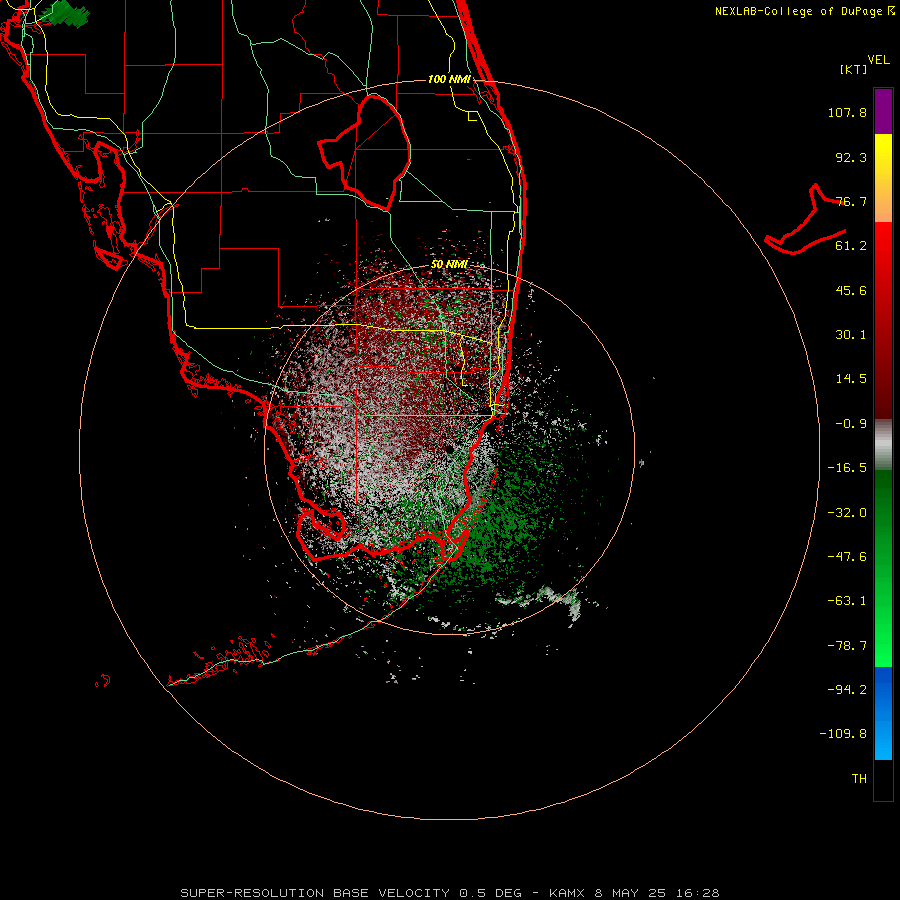Click the -78.7 velocity scale value
Screen dimensions: 900x900
tap(847, 646)
